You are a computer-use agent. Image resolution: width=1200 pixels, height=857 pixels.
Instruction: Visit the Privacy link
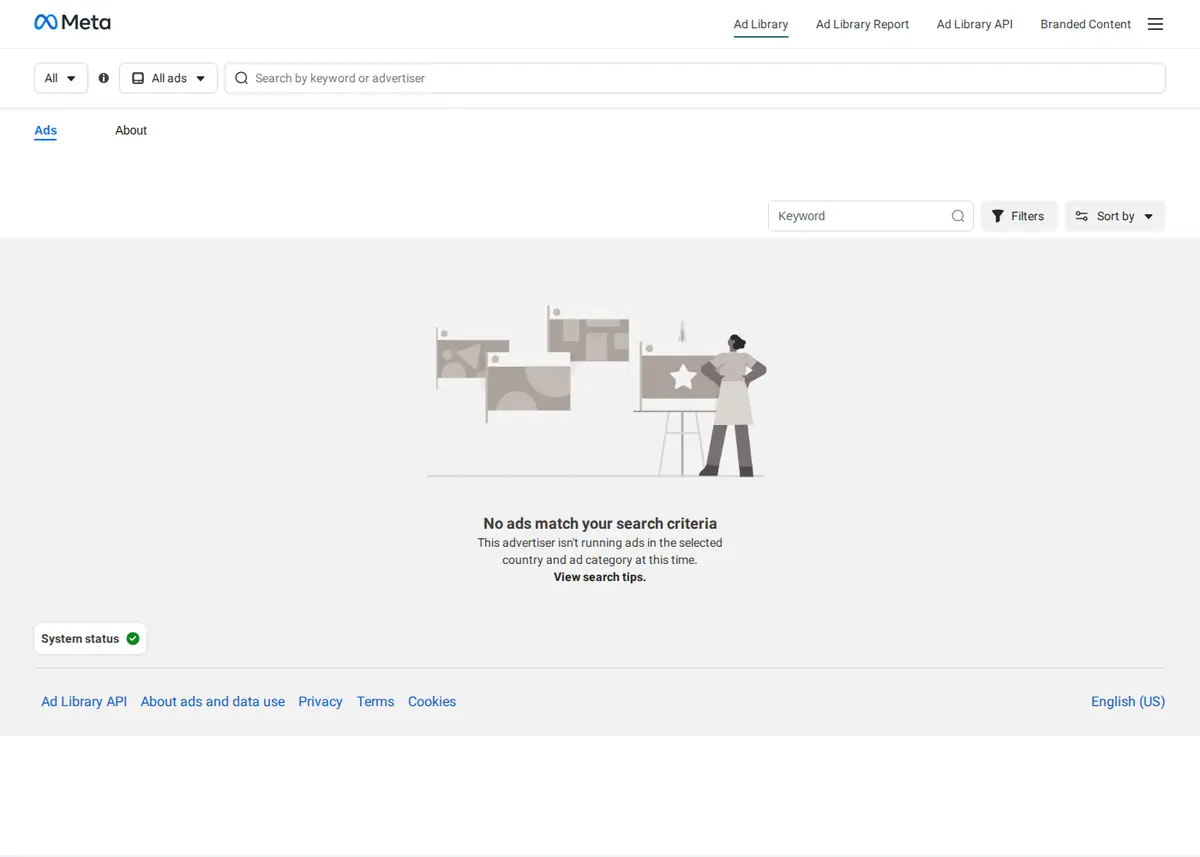click(x=320, y=702)
